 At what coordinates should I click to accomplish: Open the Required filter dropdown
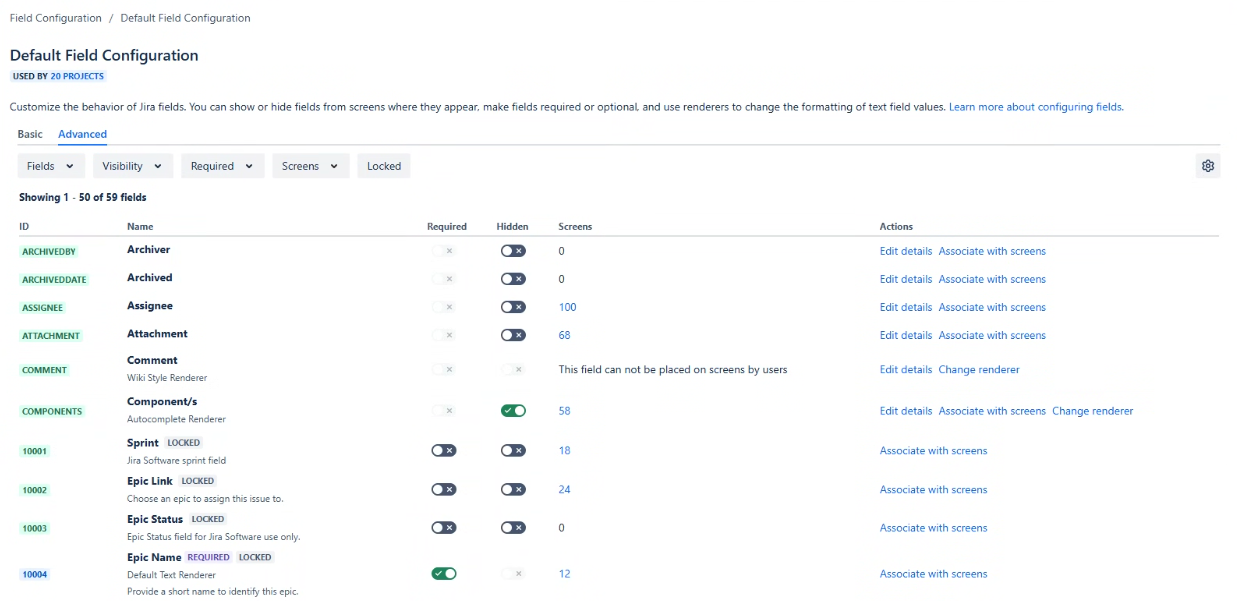[222, 166]
